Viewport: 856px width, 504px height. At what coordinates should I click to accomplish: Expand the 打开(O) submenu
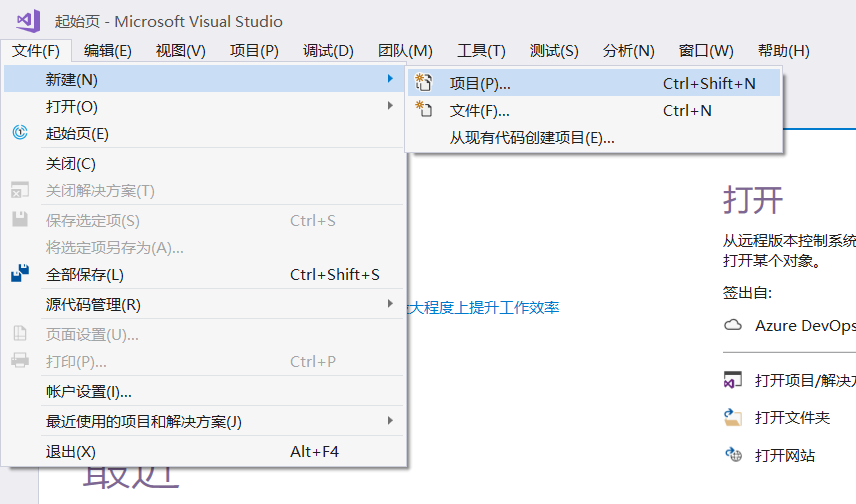click(x=390, y=106)
